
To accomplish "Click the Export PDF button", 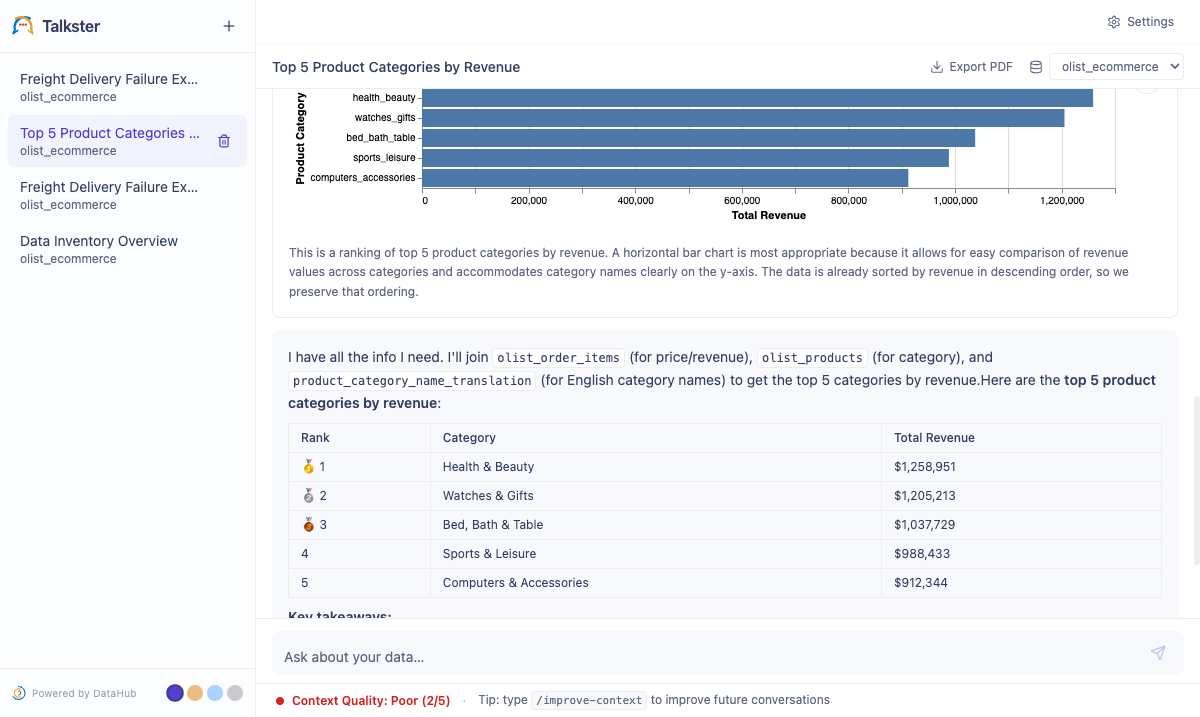I will pos(971,66).
